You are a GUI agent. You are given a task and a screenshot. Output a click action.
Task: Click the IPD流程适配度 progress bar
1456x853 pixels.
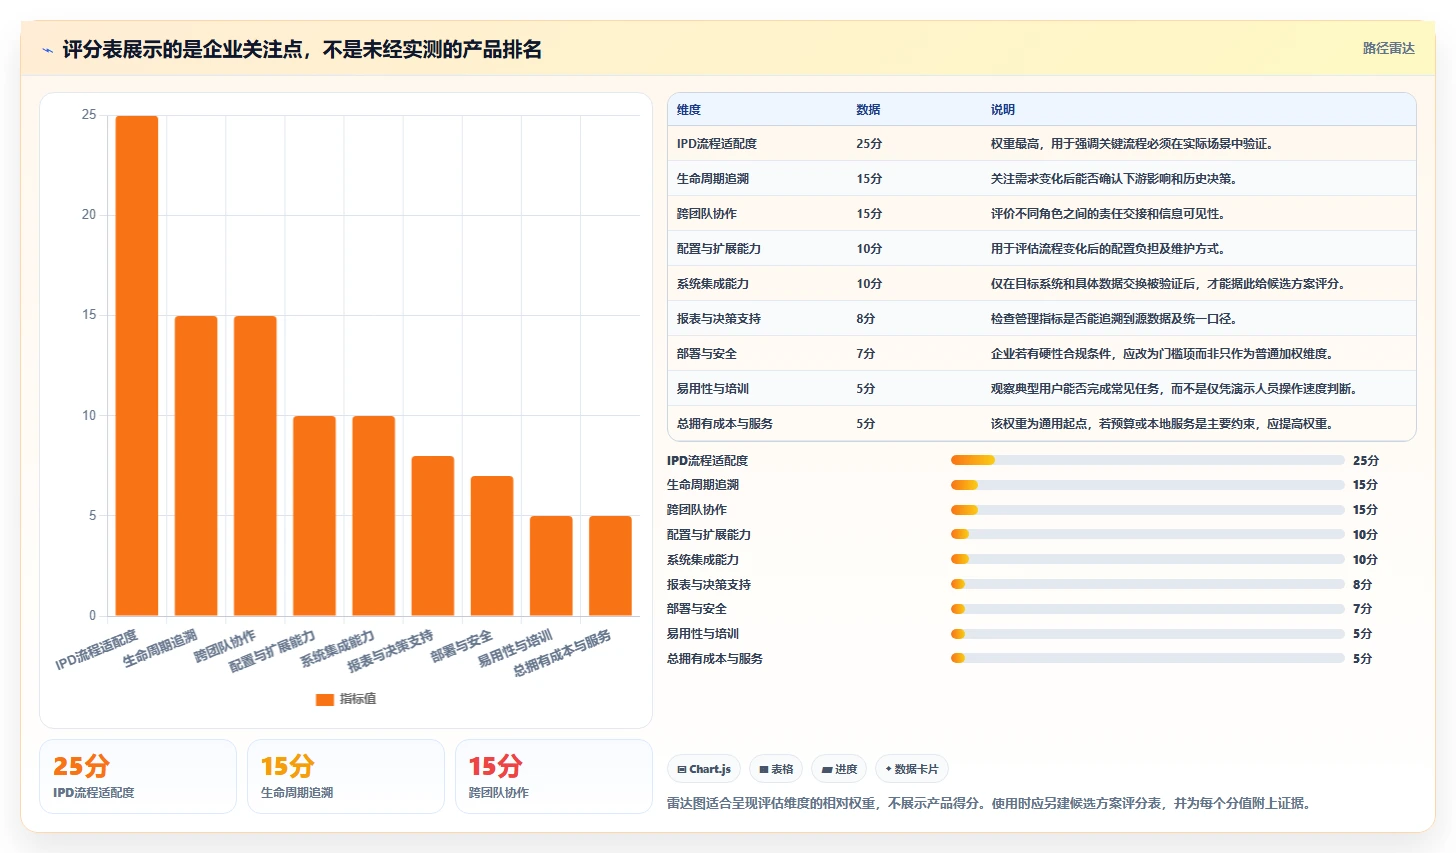[1147, 460]
